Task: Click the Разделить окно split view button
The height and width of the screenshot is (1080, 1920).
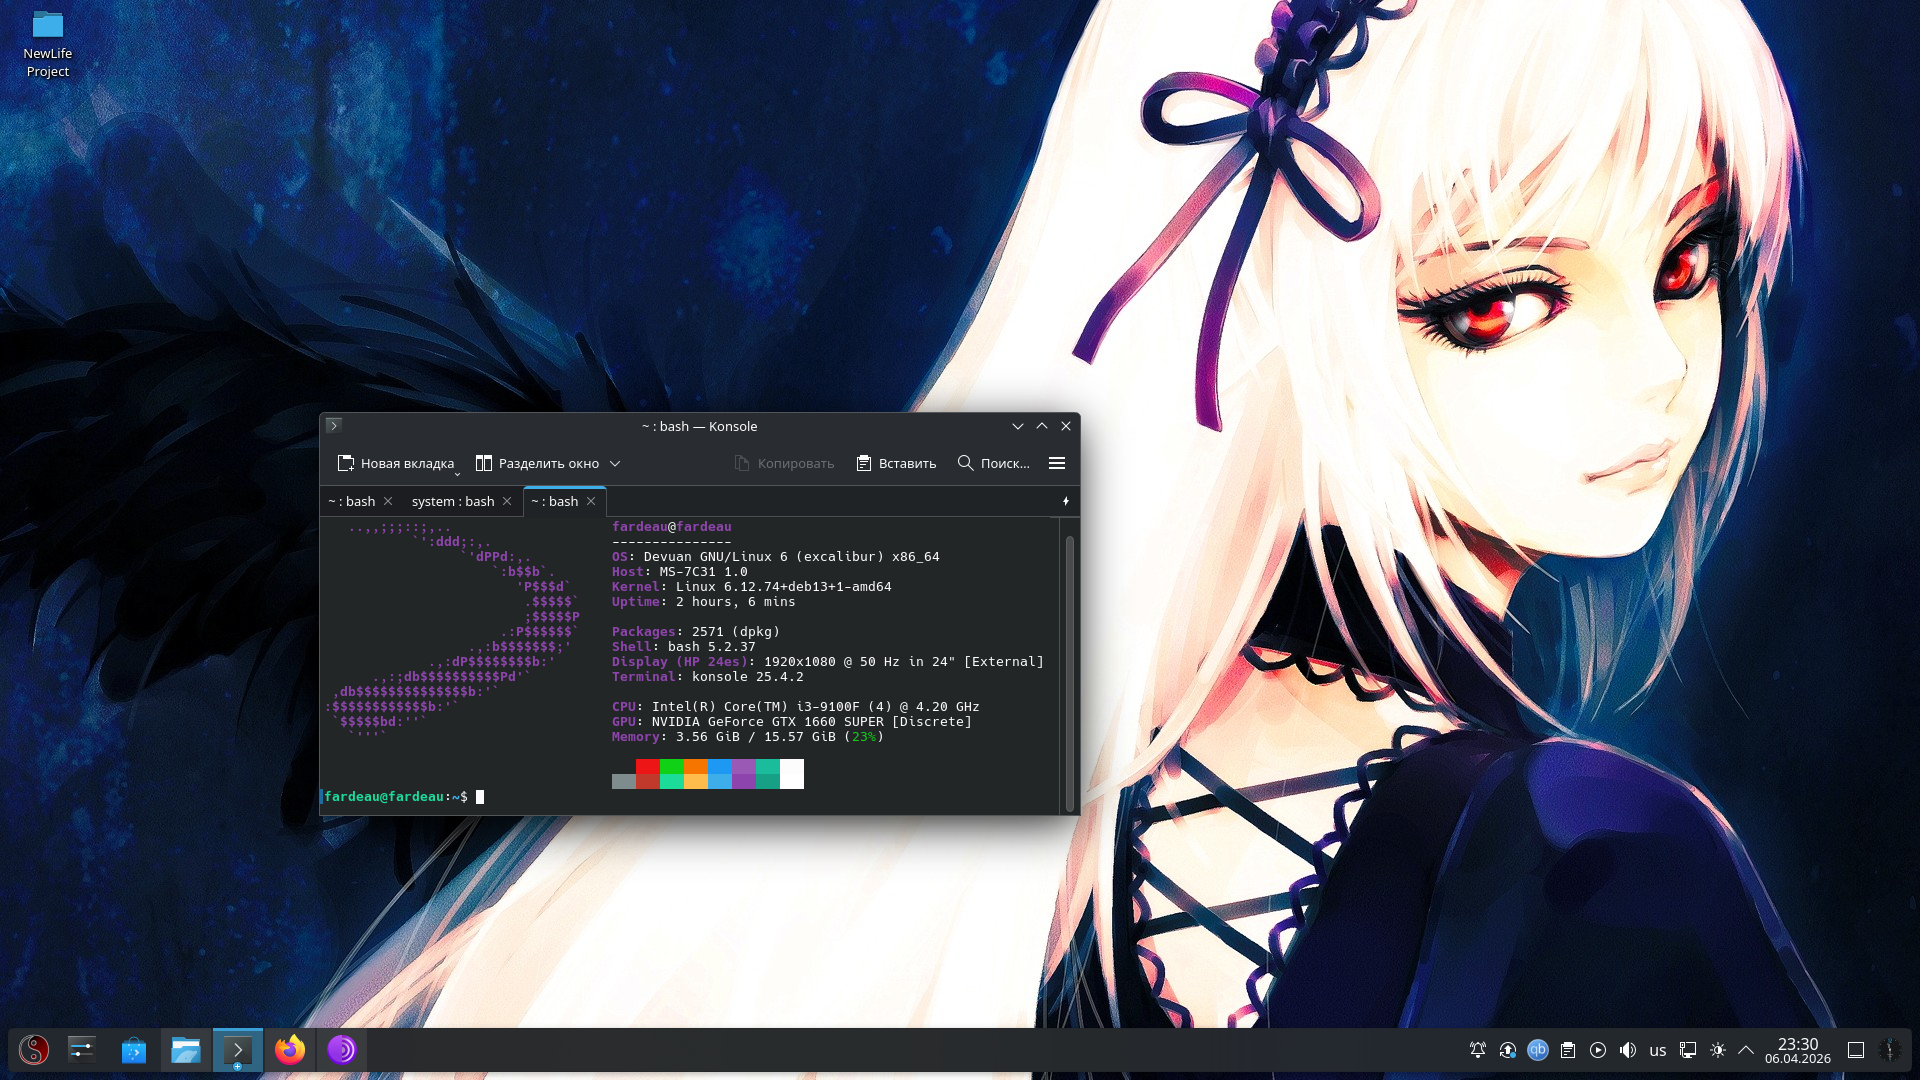Action: click(537, 463)
